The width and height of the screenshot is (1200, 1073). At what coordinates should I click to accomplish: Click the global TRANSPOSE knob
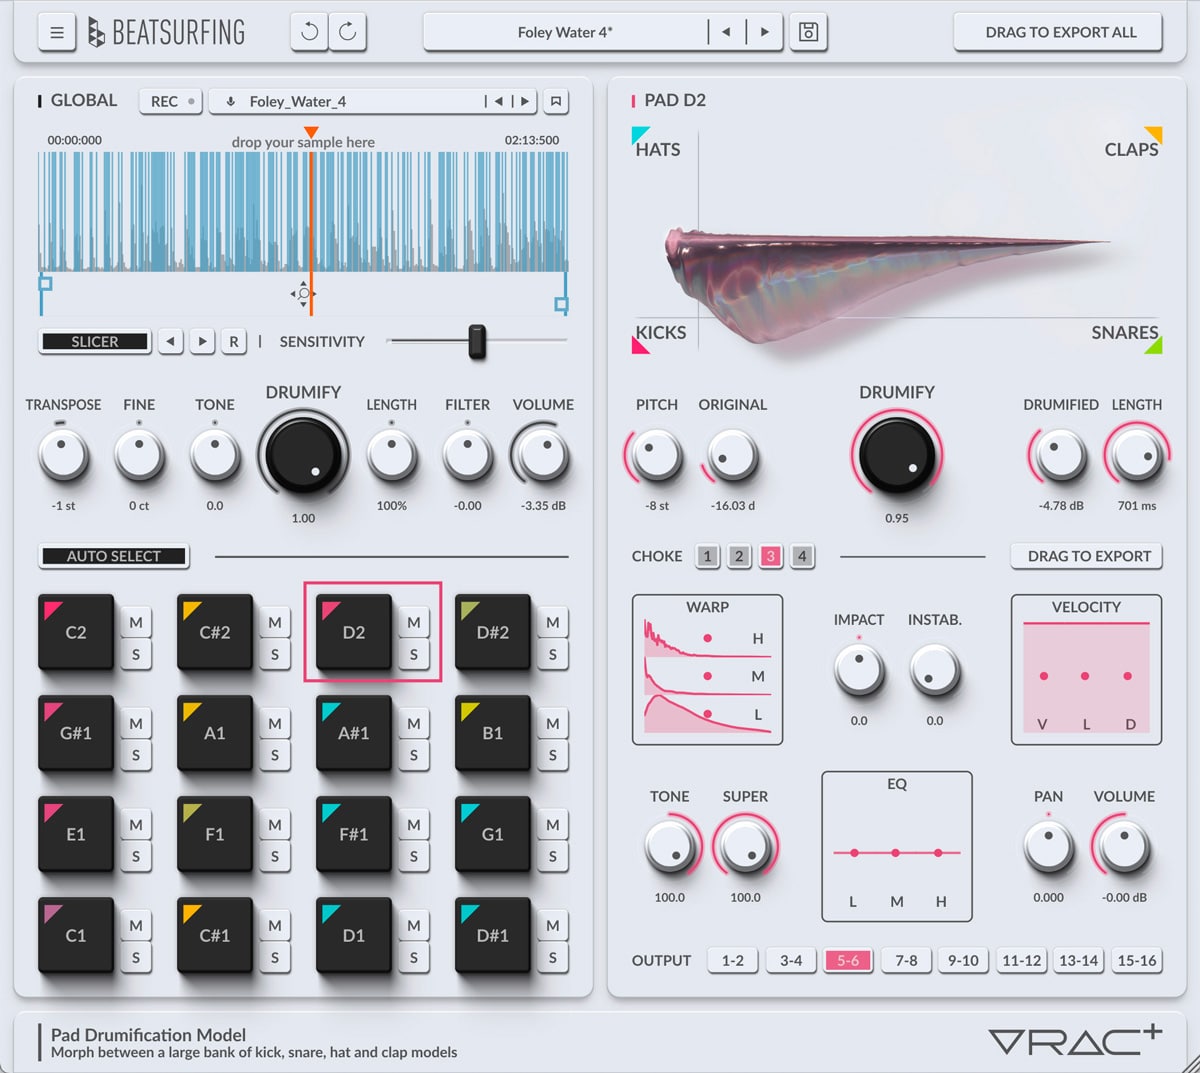[x=63, y=455]
